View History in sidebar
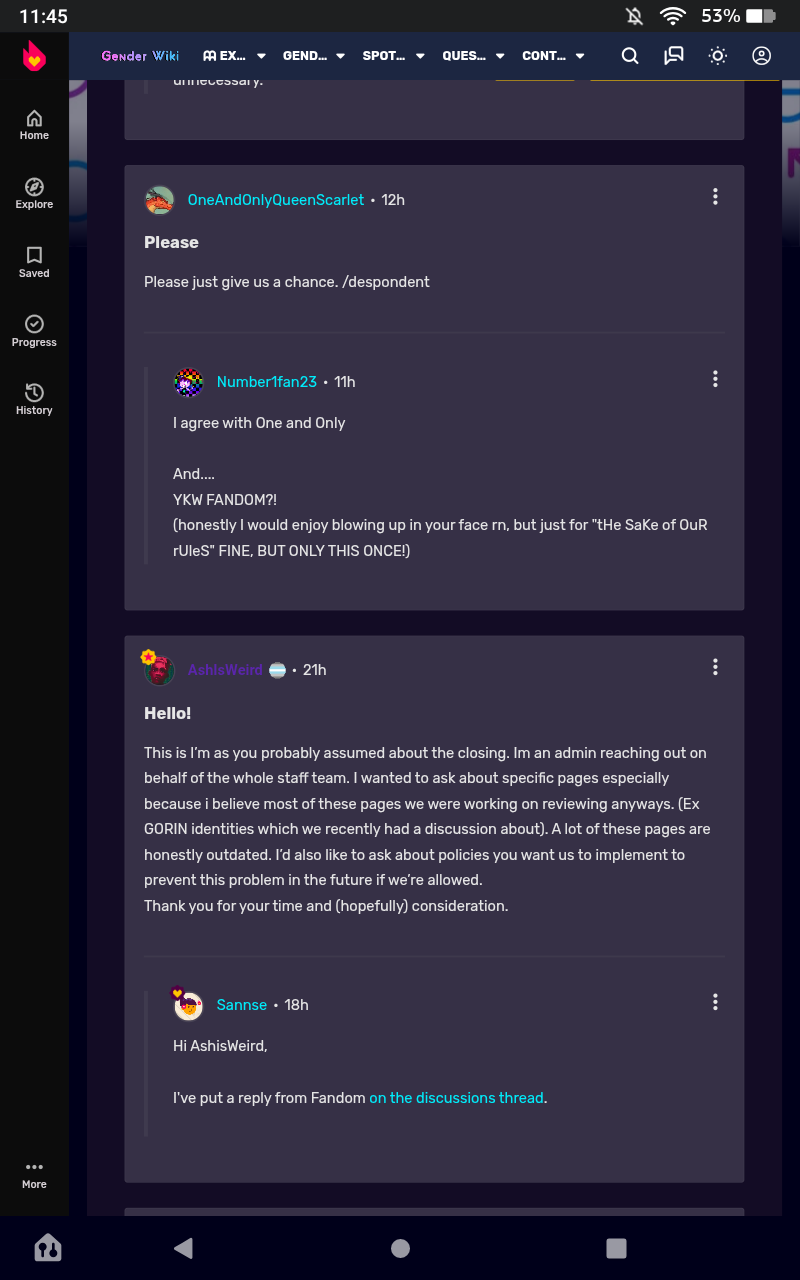Viewport: 800px width, 1280px height. coord(34,400)
